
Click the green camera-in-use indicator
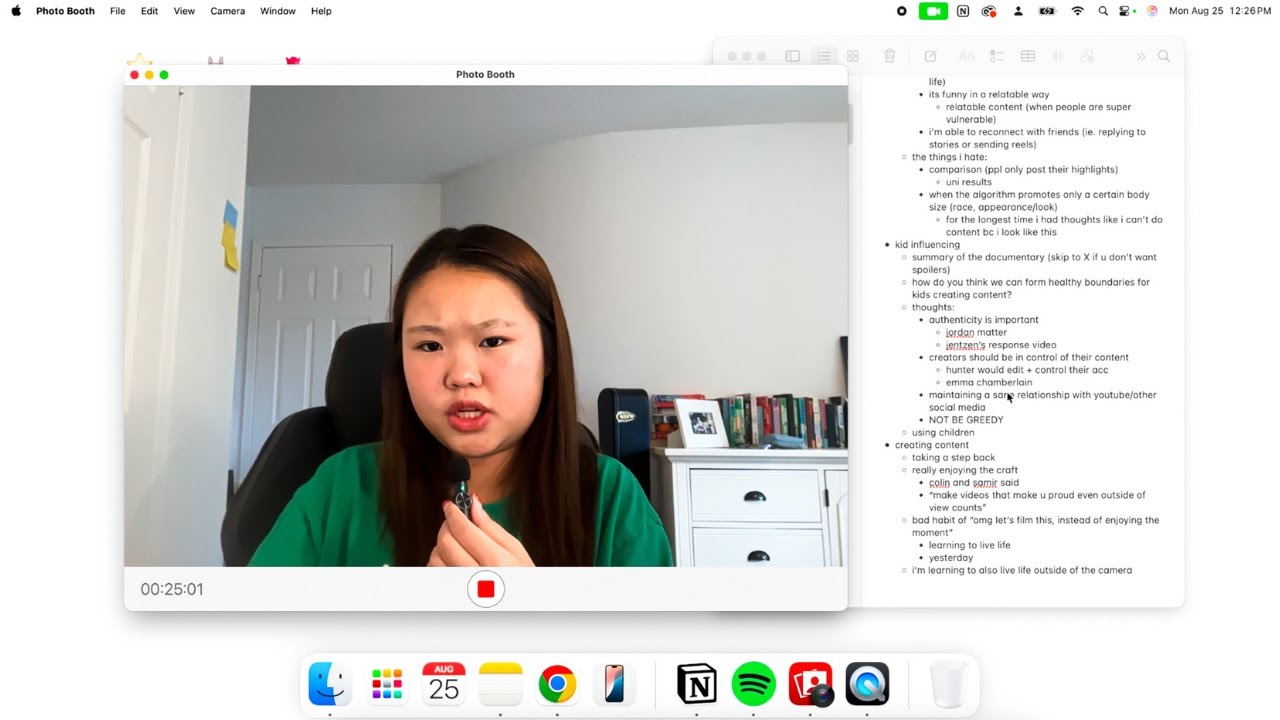[x=933, y=11]
